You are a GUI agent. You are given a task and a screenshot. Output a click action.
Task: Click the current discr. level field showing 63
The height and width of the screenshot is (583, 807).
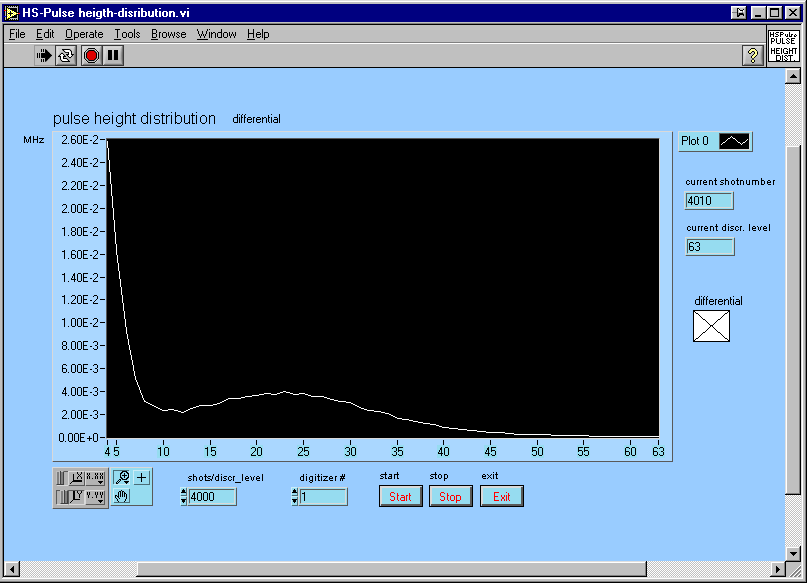tap(709, 246)
